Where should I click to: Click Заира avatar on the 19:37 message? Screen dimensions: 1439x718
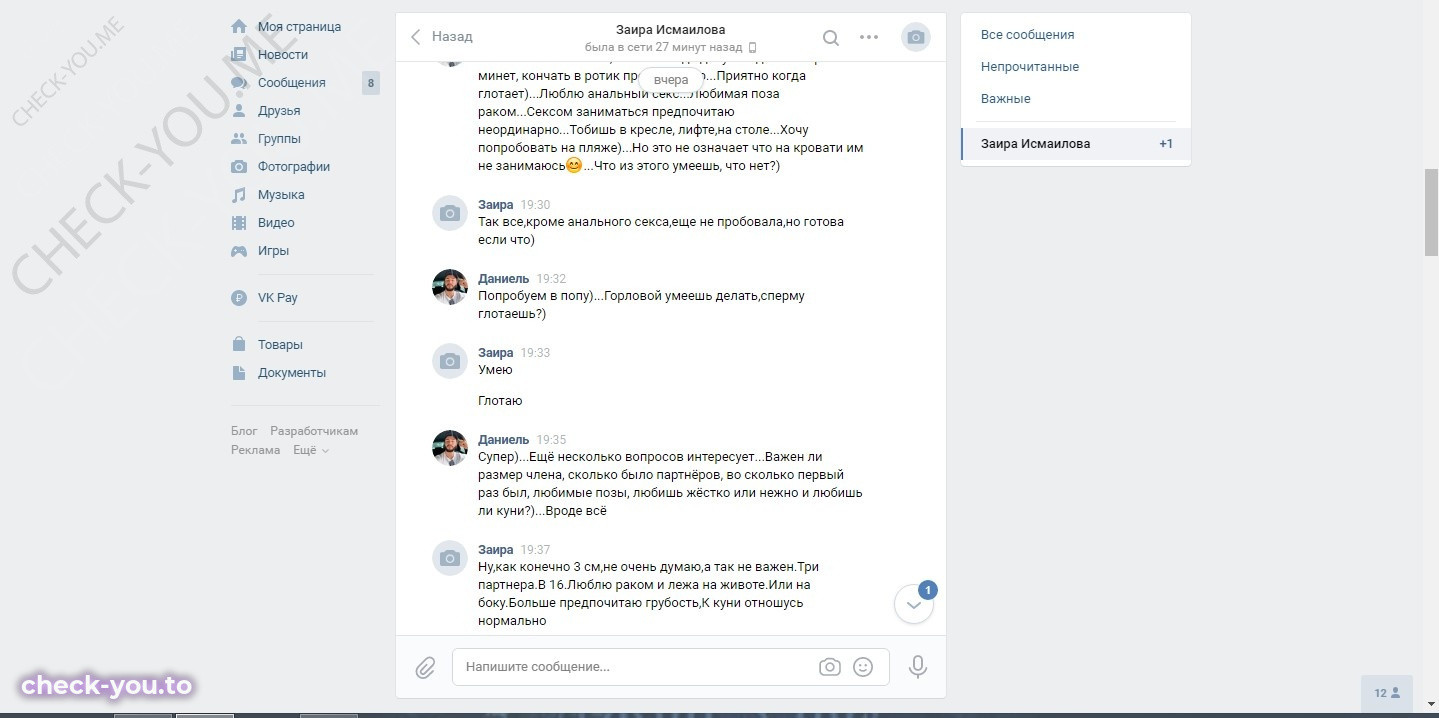tap(450, 558)
